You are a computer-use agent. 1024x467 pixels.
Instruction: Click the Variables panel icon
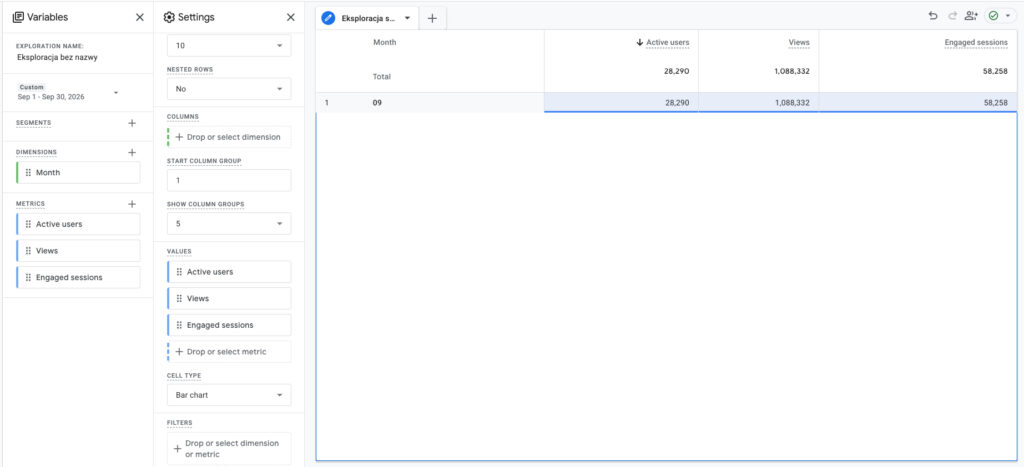[18, 18]
